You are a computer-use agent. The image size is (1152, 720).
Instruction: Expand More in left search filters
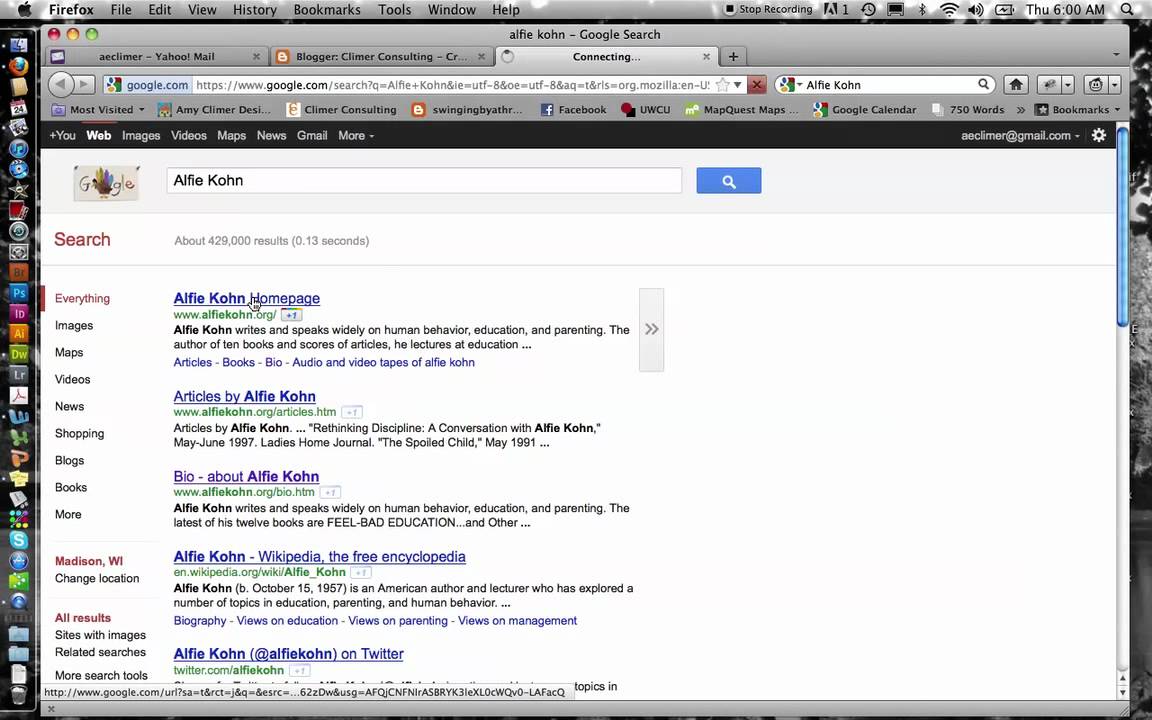[x=68, y=514]
